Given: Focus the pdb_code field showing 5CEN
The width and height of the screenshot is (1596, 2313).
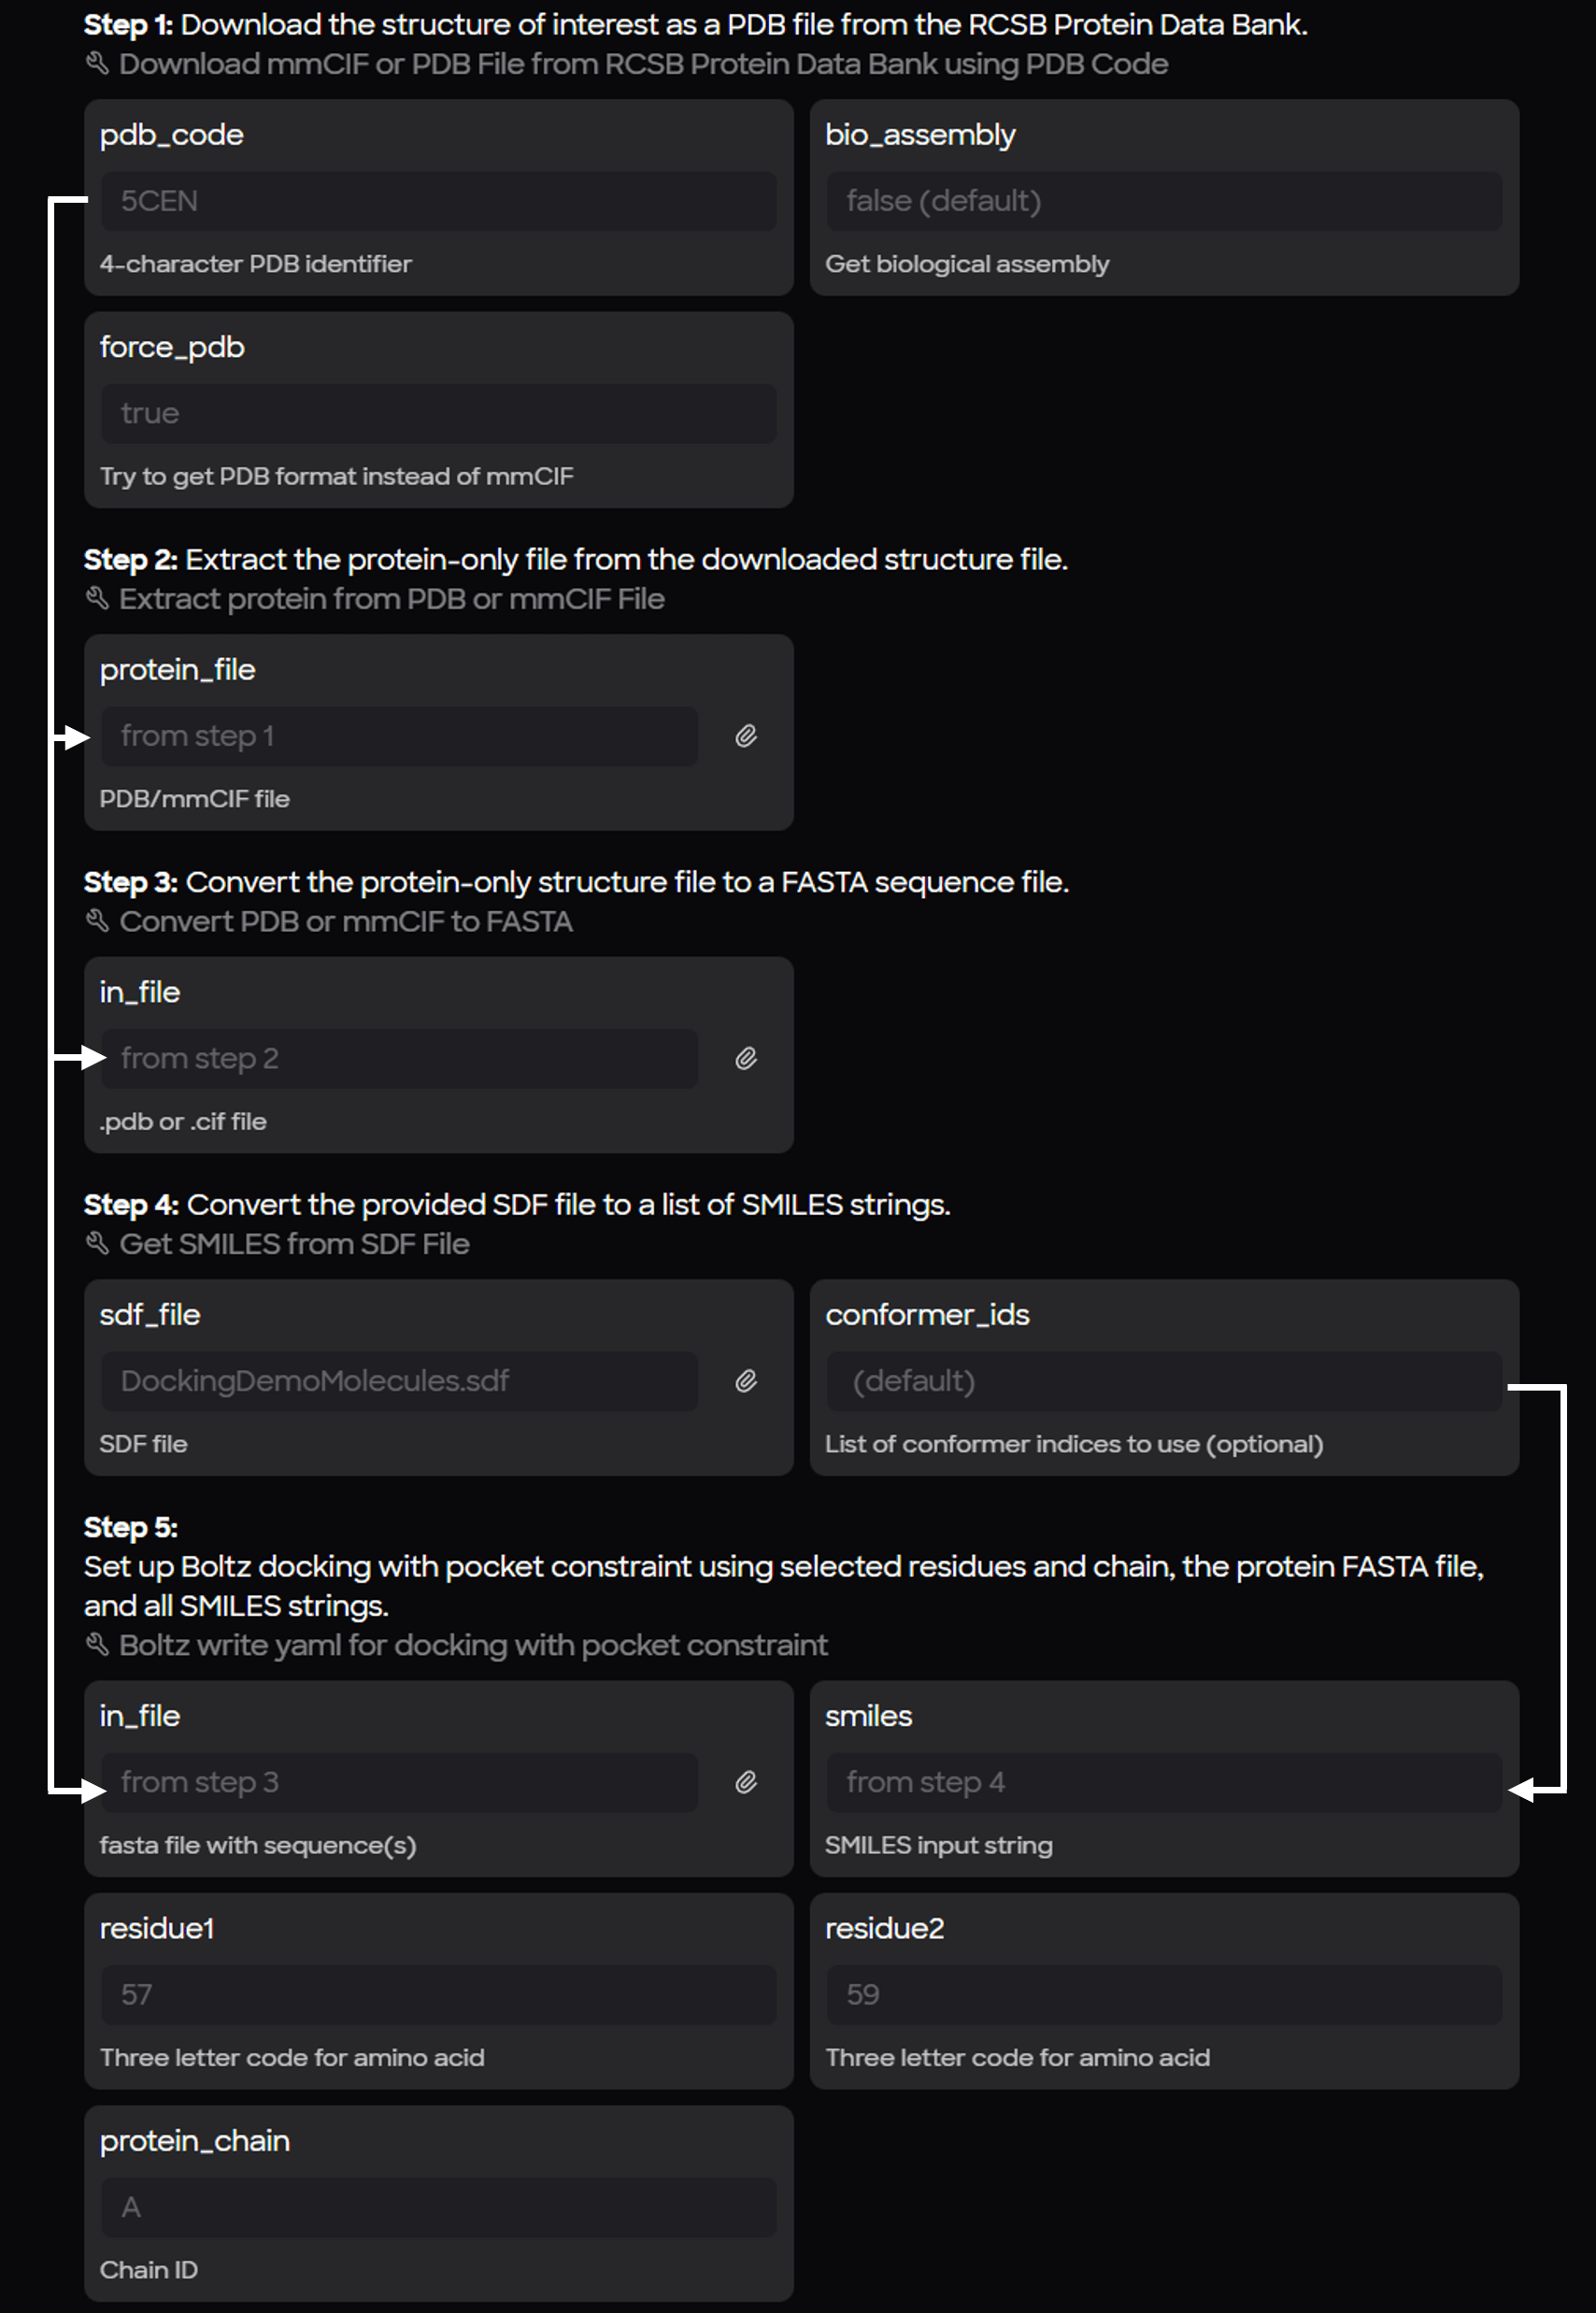Looking at the screenshot, I should click(x=438, y=201).
